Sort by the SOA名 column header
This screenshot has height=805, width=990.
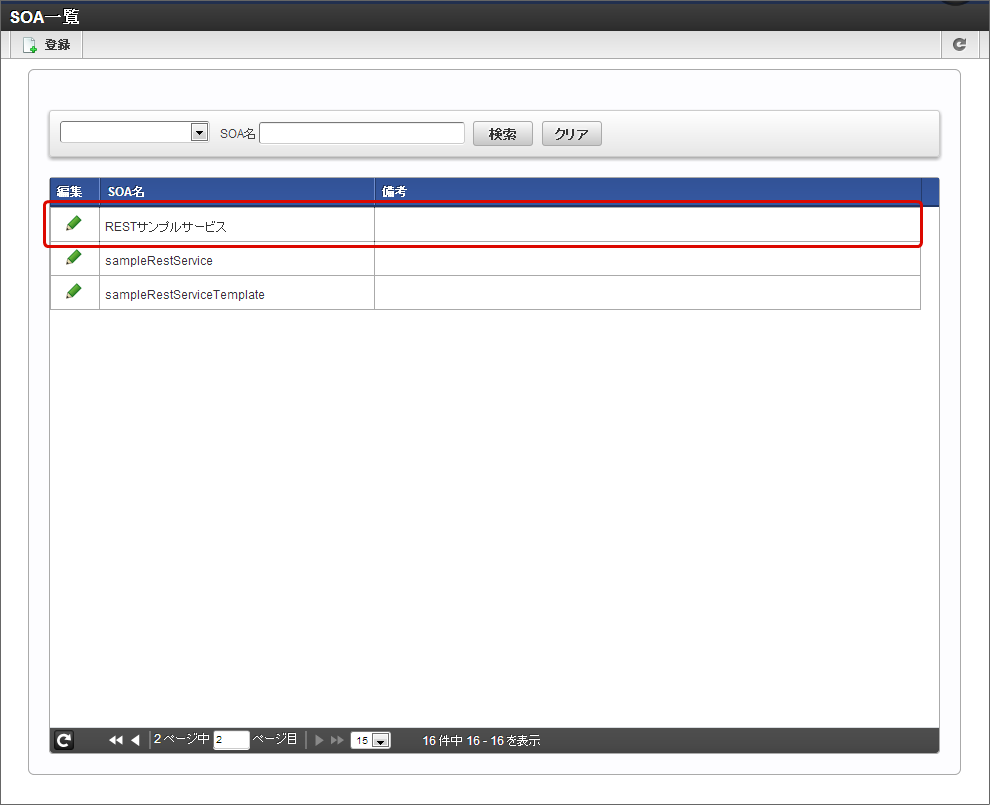point(237,191)
